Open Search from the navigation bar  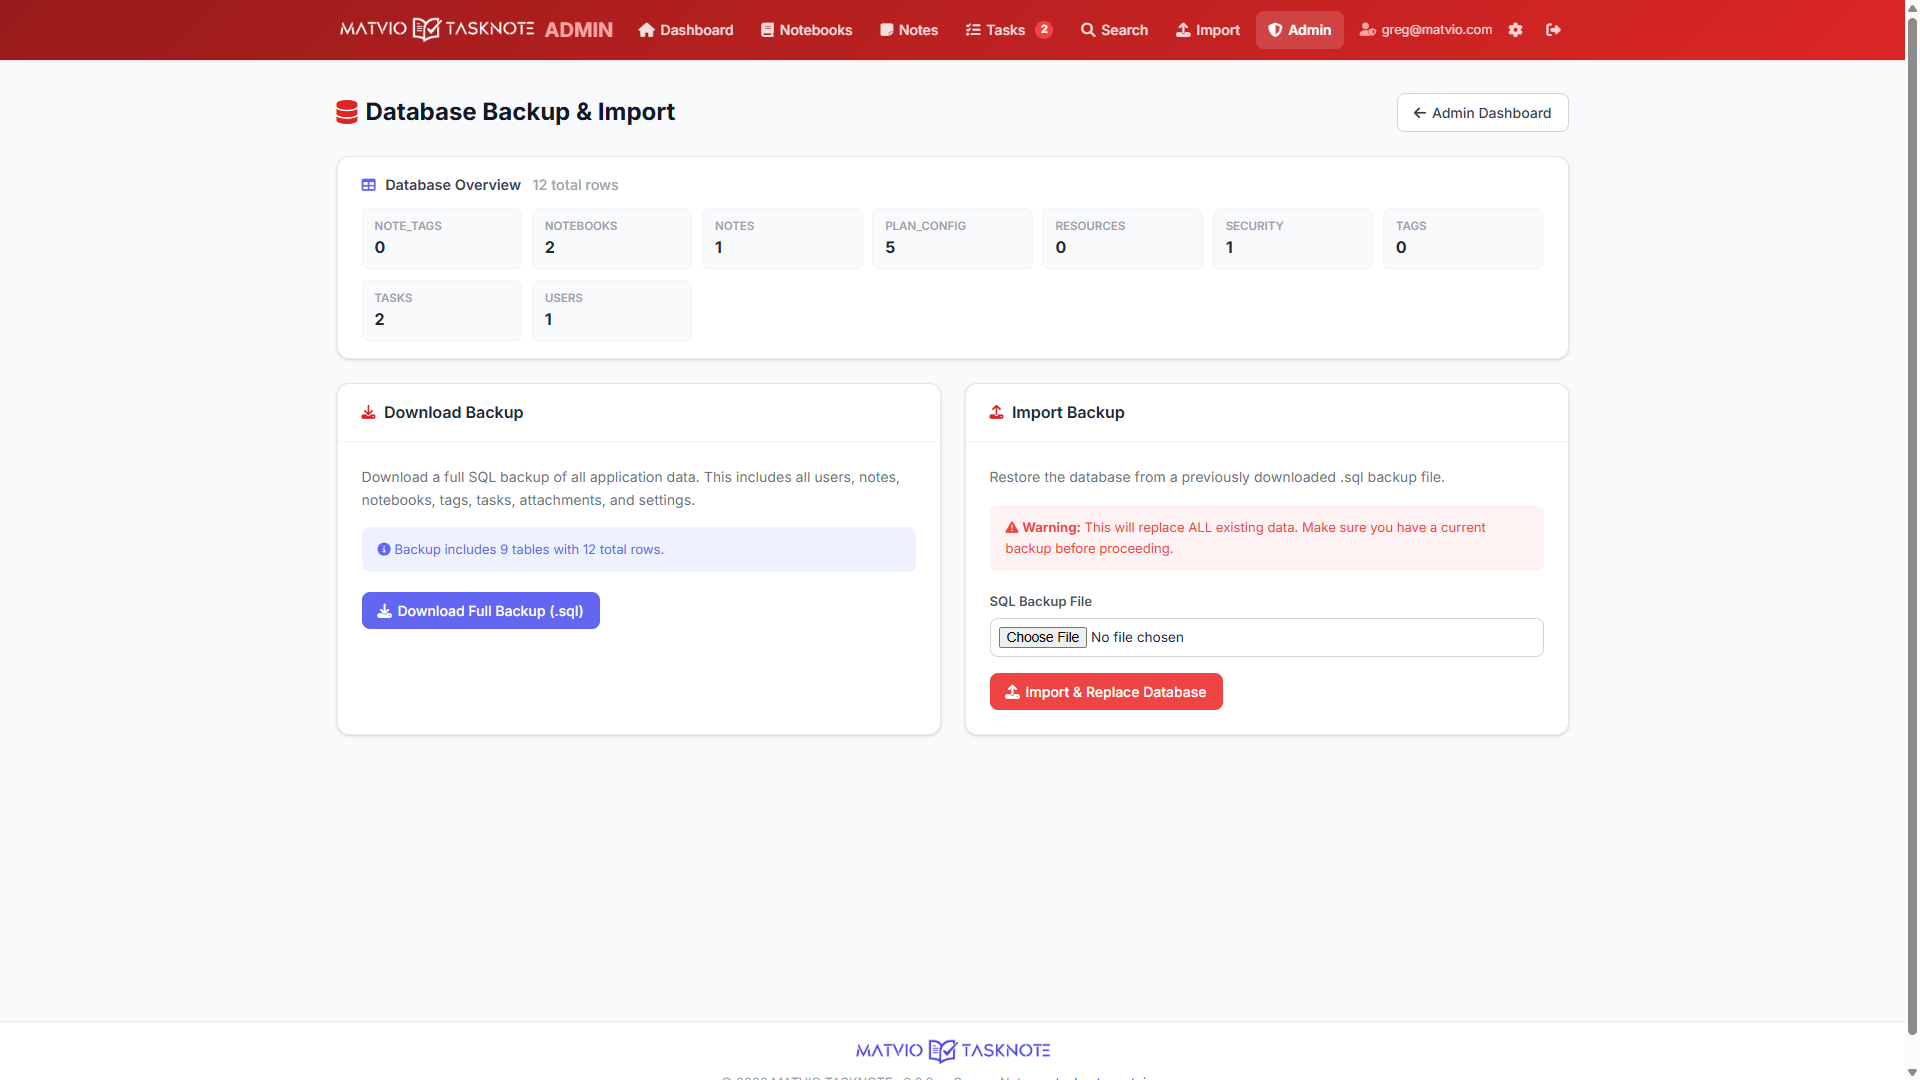click(1114, 30)
